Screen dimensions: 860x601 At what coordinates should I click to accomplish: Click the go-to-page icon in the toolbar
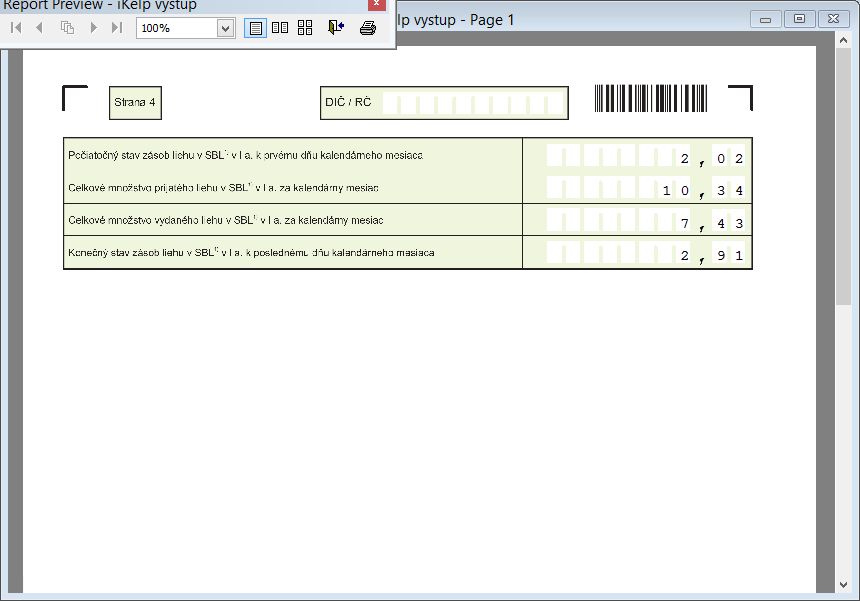67,28
